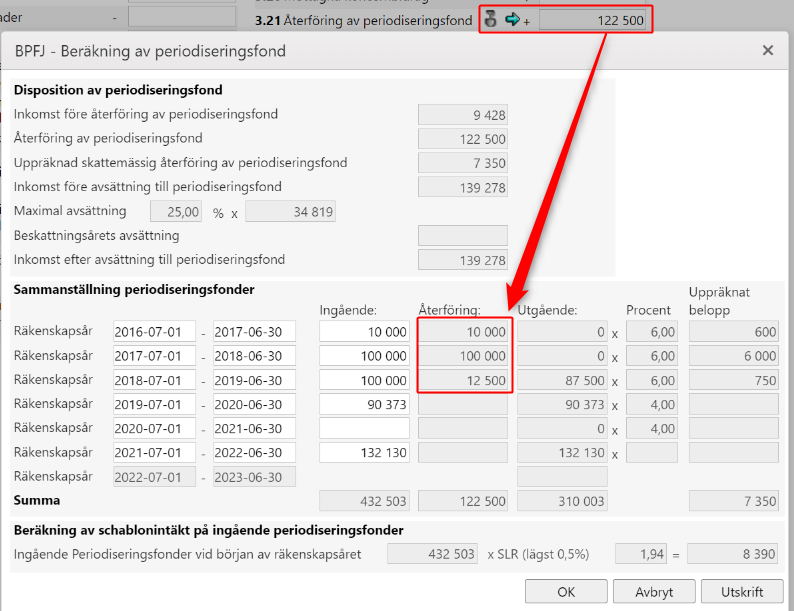Click Ingående field for 2018-07-01 year
Screen dimensions: 794x611
pos(364,380)
